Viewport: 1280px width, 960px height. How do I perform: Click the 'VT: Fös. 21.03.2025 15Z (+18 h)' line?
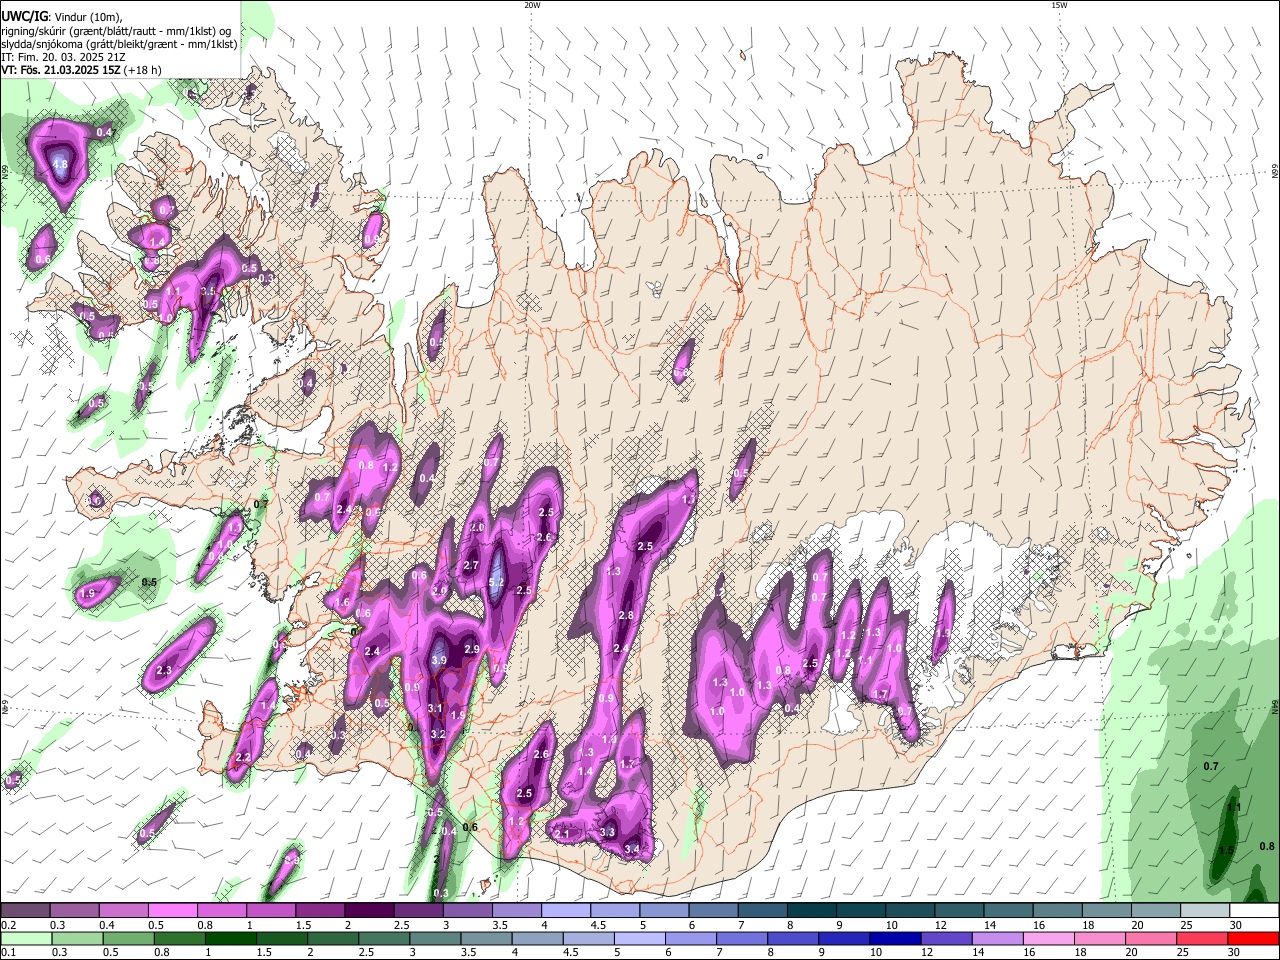[x=81, y=70]
